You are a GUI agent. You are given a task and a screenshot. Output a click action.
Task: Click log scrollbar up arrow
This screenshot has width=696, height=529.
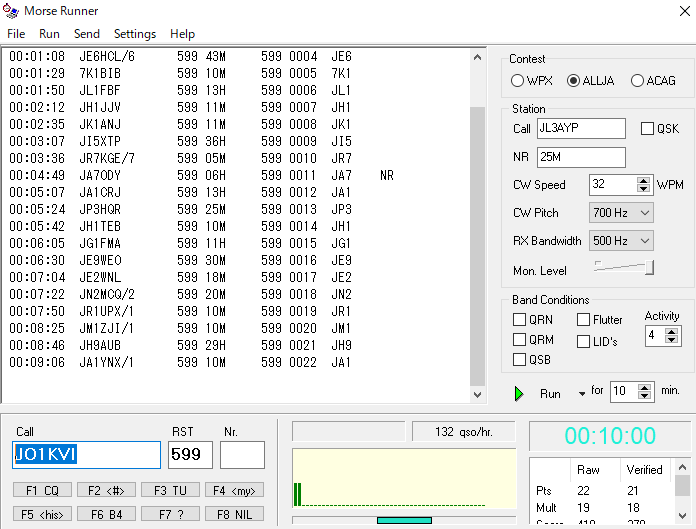[478, 57]
